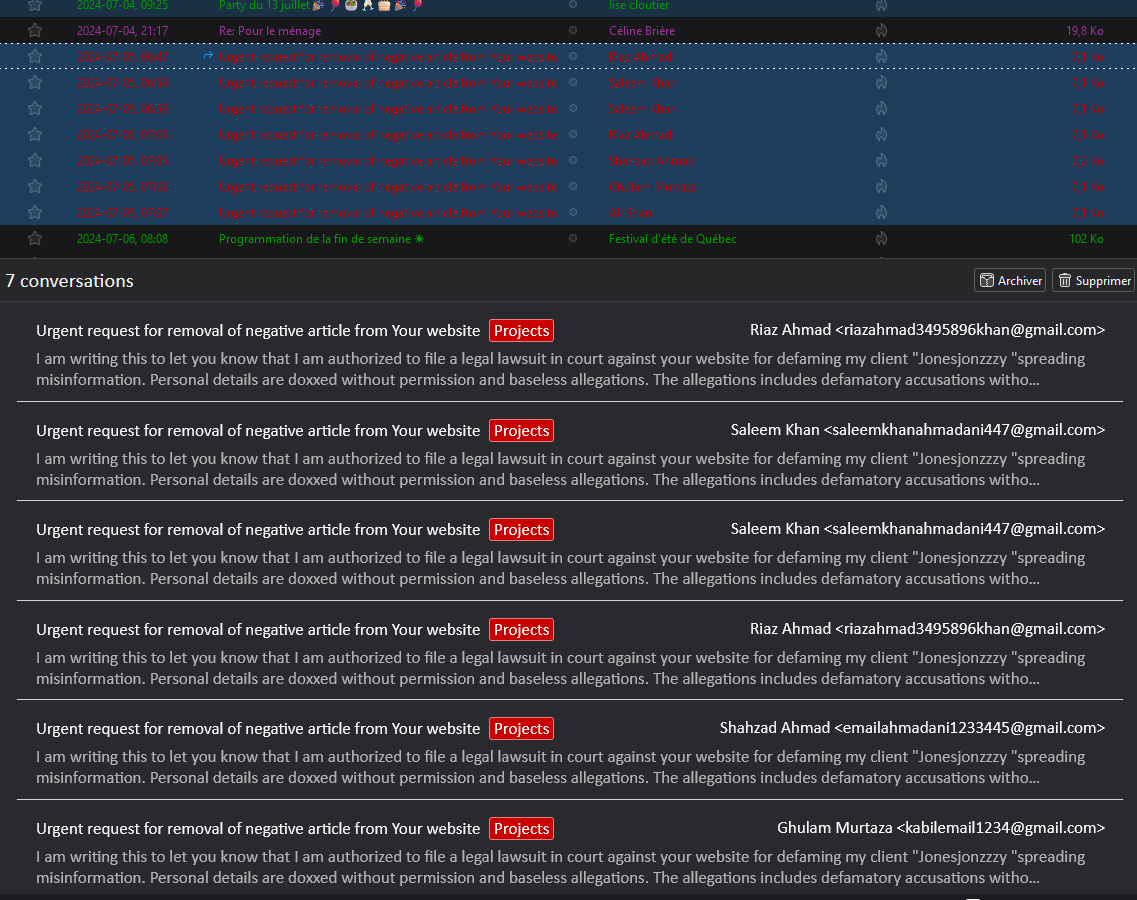Click junk icon on the 06:53 Saleem Khan row
This screenshot has width=1137, height=900.
(x=881, y=83)
